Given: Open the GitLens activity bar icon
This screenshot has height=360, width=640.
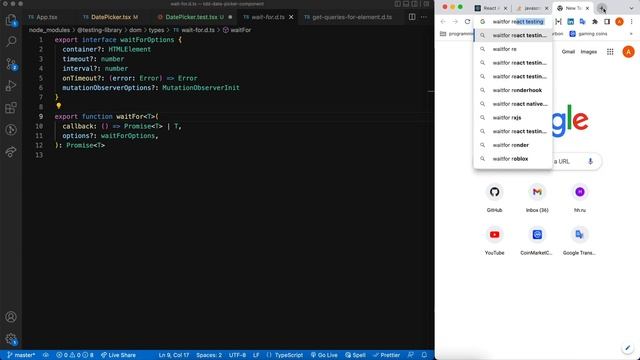Looking at the screenshot, I should coord(11,130).
